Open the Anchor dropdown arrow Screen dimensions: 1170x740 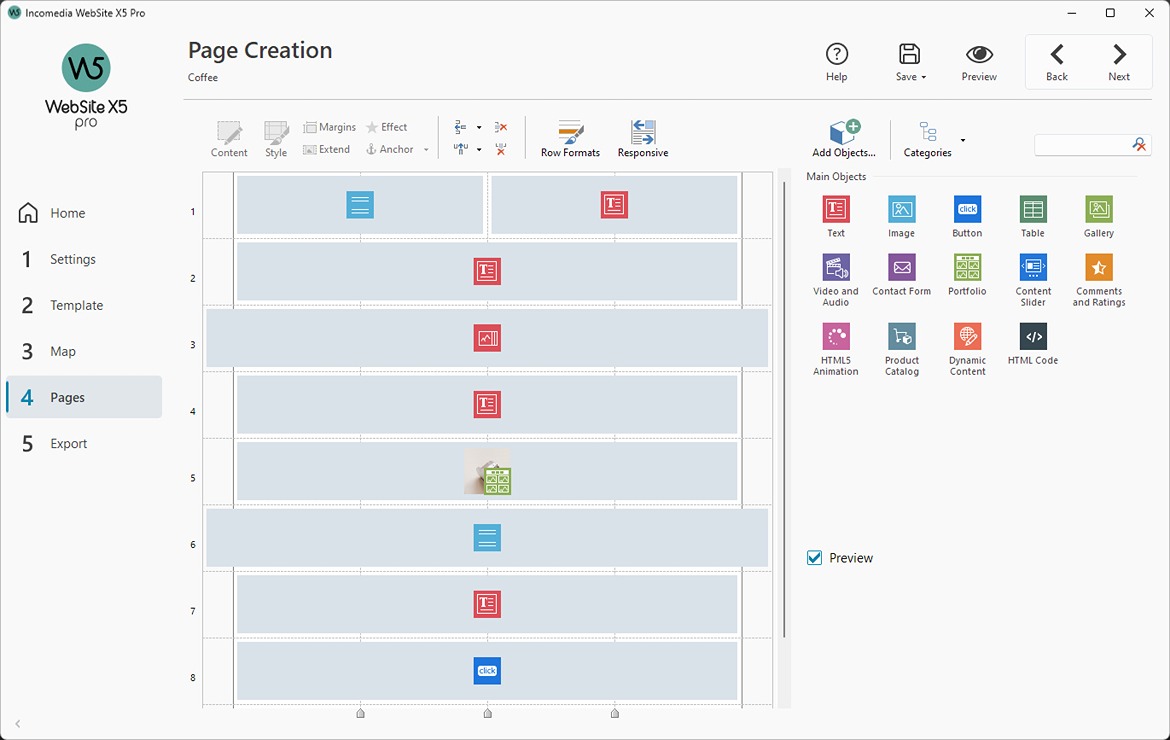[x=426, y=149]
